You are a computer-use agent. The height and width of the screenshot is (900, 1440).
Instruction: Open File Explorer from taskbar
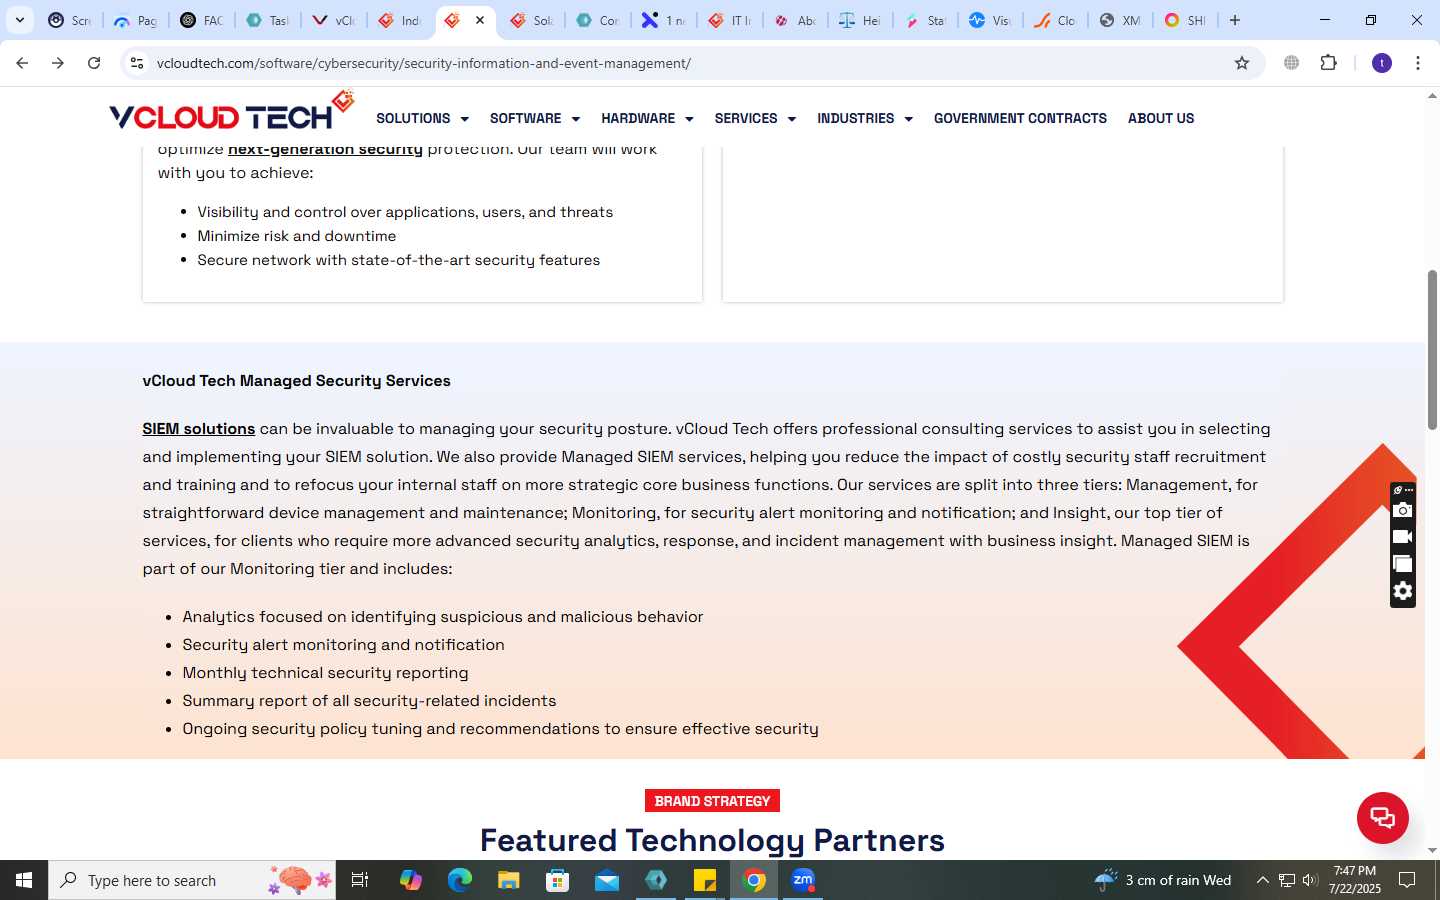tap(508, 880)
